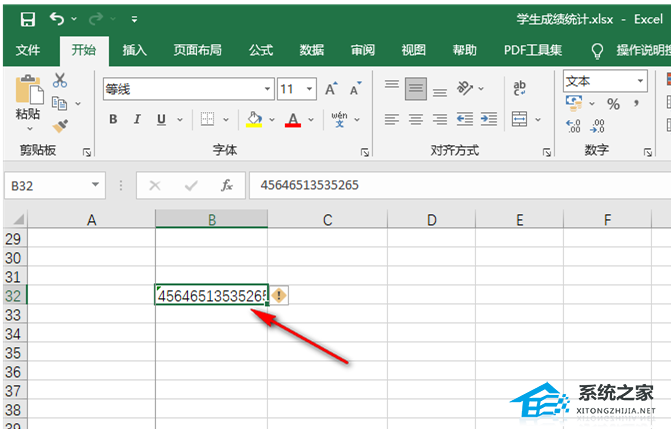Image resolution: width=671 pixels, height=429 pixels.
Task: Open the font color palette arrow
Action: pyautogui.click(x=311, y=119)
